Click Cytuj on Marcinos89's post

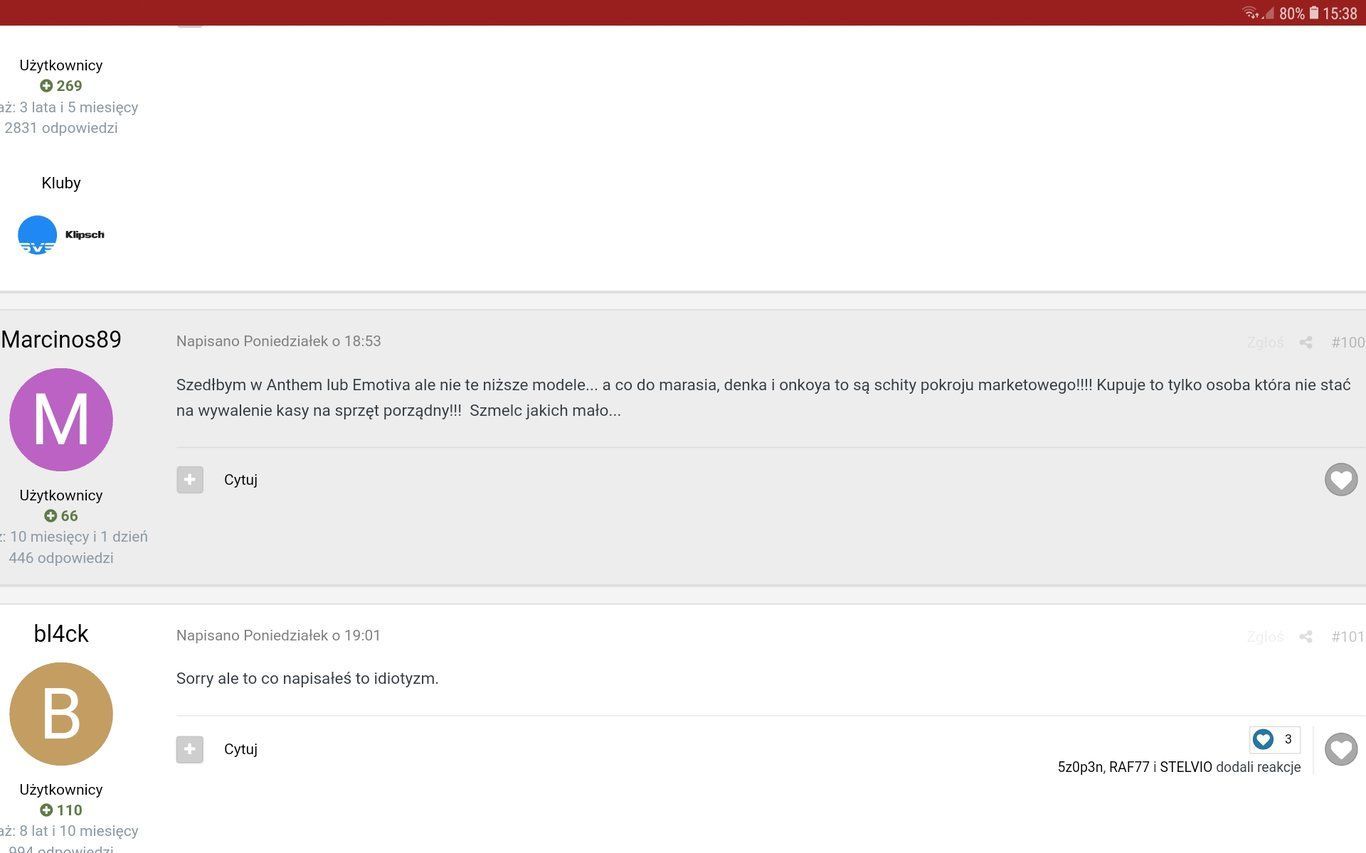(241, 480)
